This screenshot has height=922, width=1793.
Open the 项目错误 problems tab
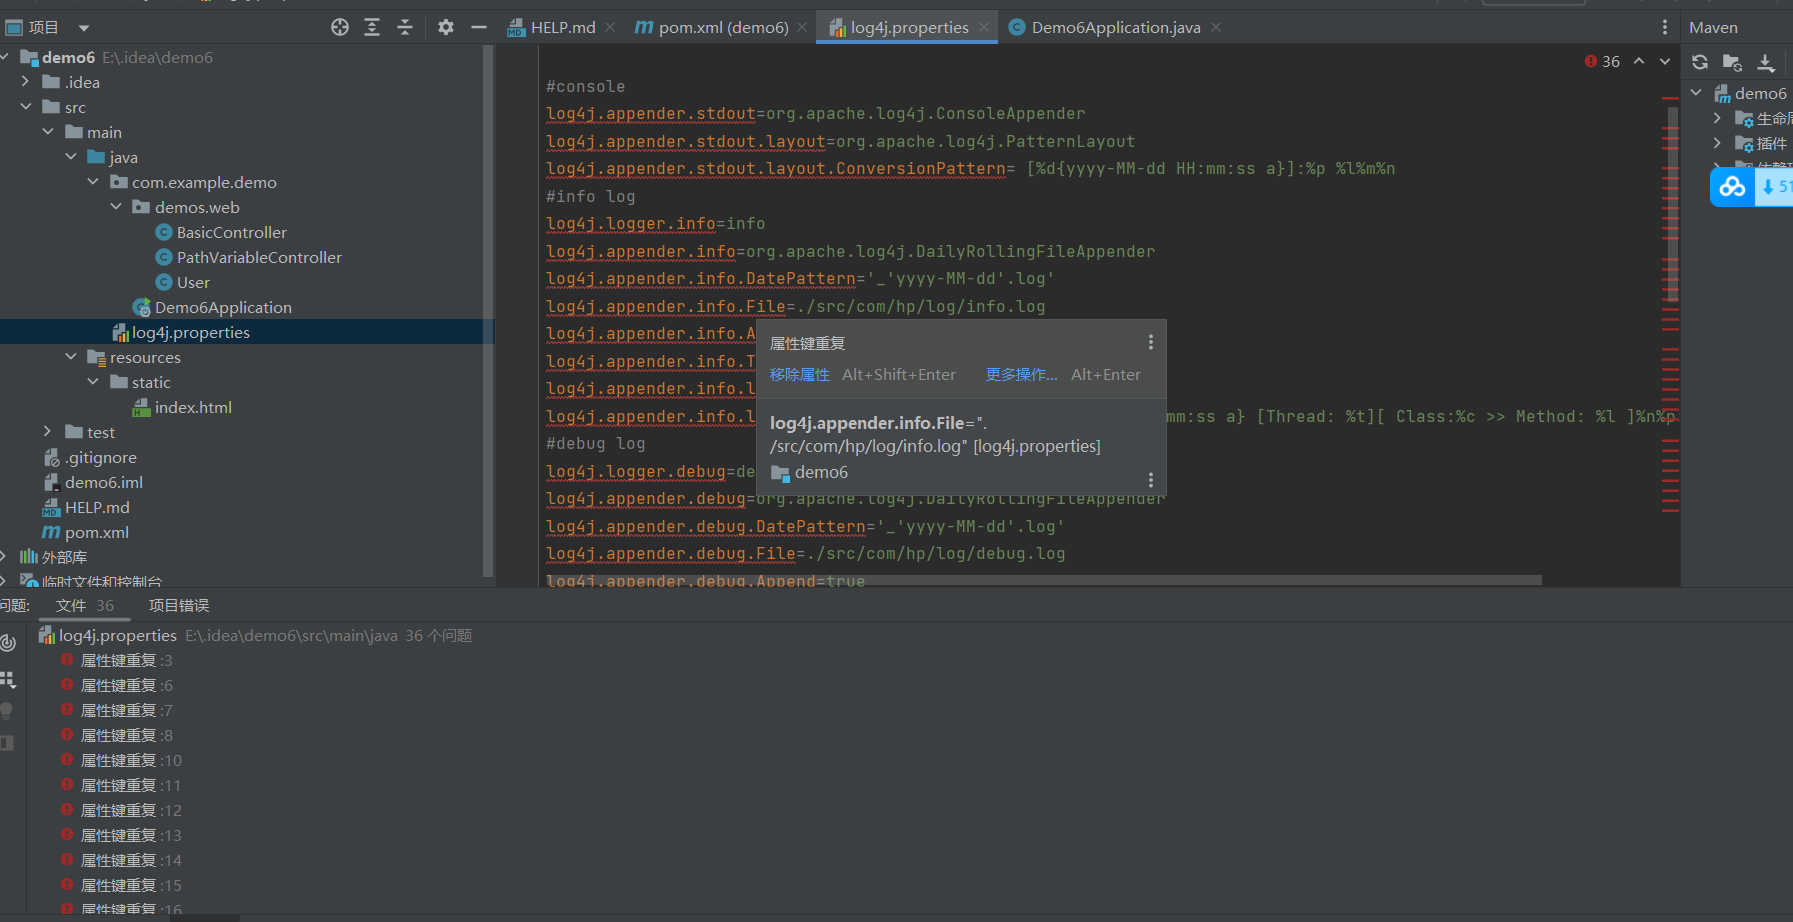pyautogui.click(x=179, y=606)
